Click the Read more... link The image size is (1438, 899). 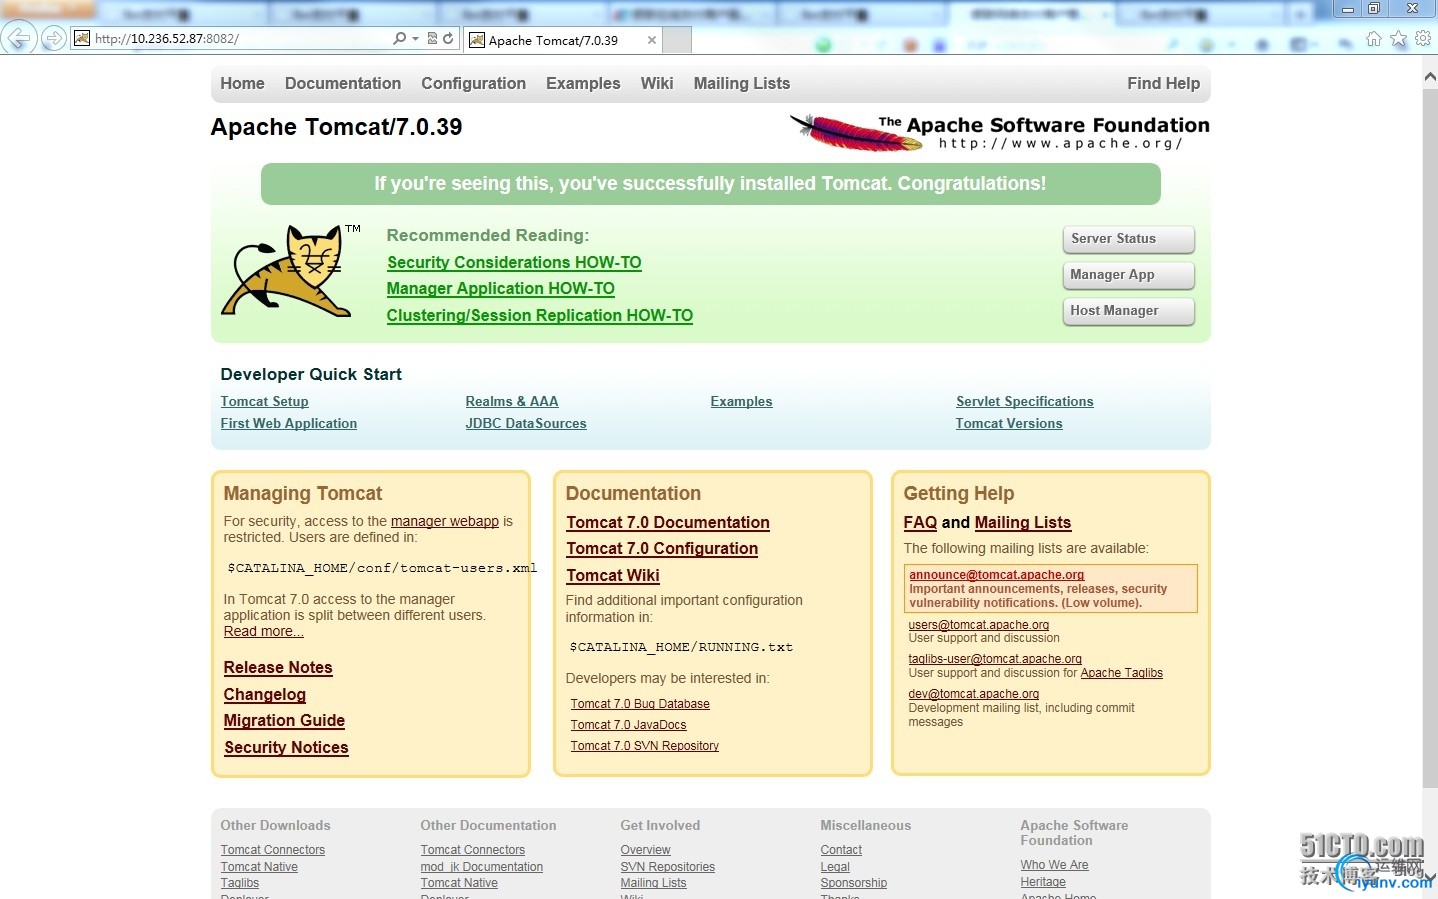pyautogui.click(x=263, y=631)
